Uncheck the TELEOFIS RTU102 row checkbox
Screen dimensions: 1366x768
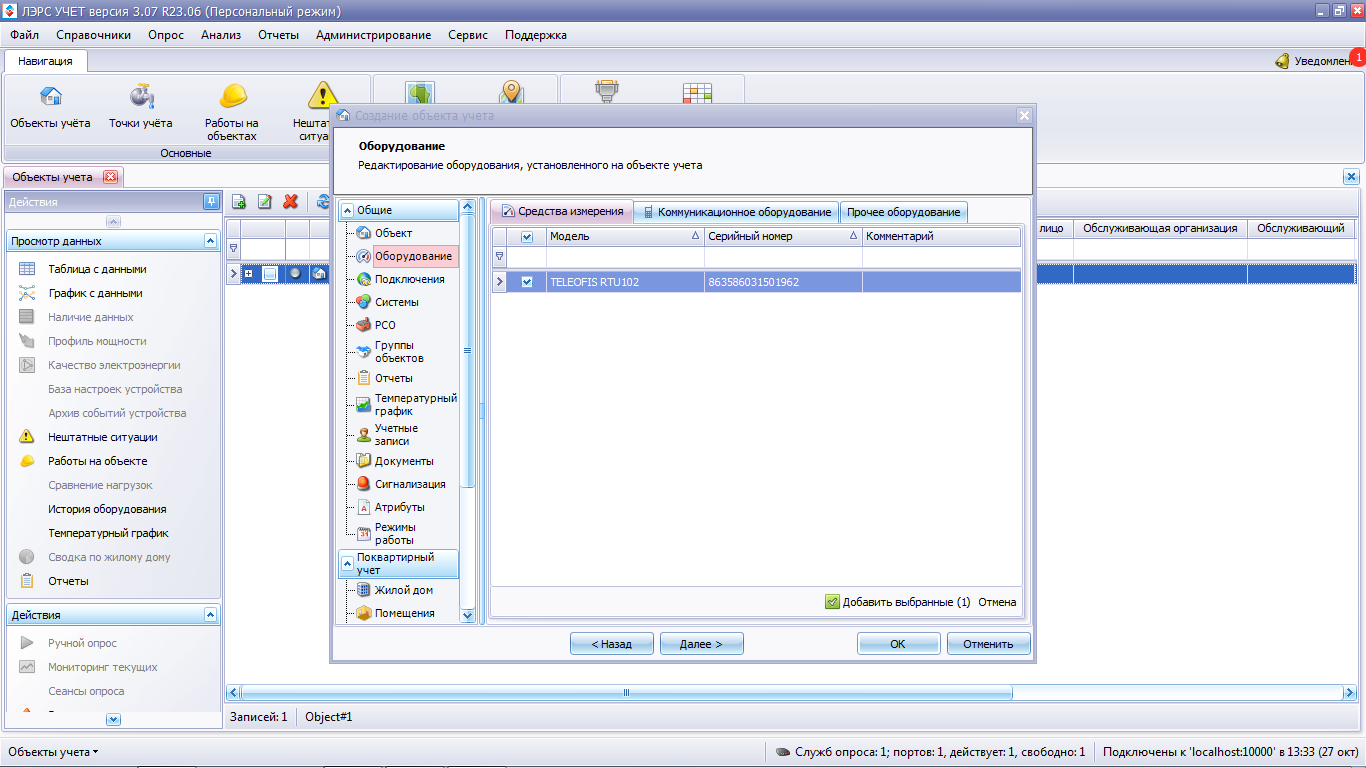527,282
